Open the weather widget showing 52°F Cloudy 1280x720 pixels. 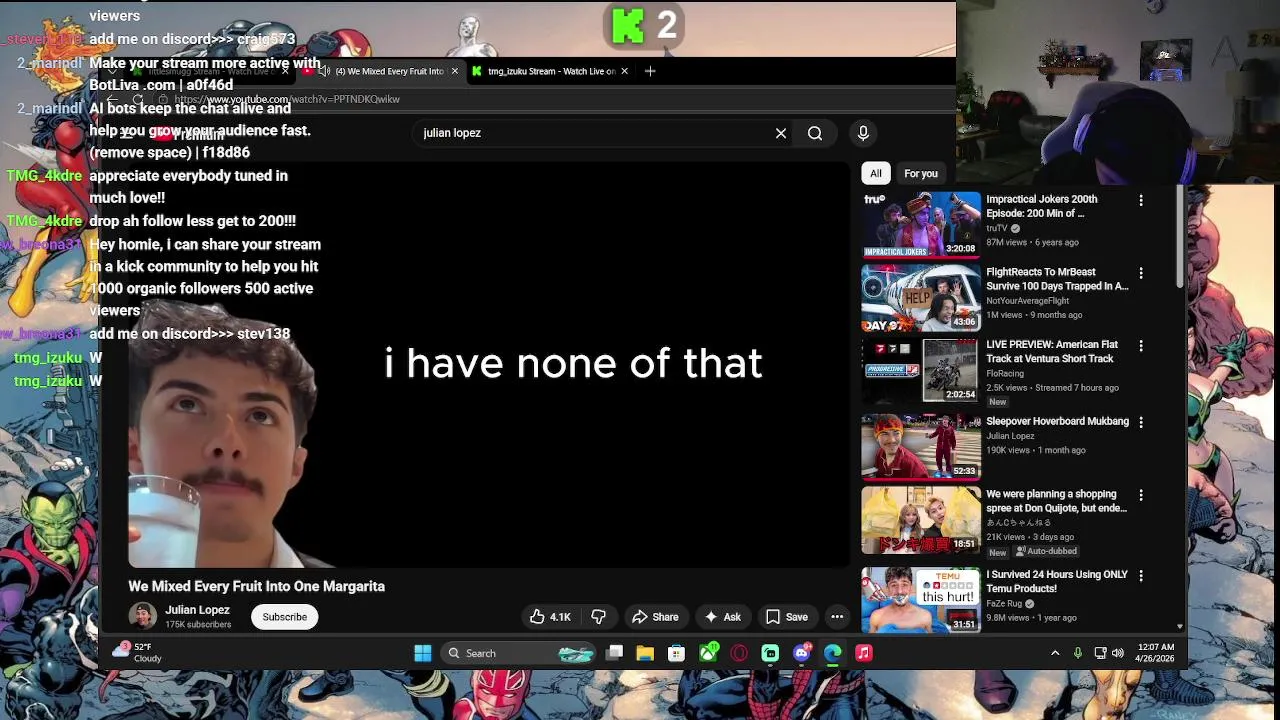(x=137, y=652)
